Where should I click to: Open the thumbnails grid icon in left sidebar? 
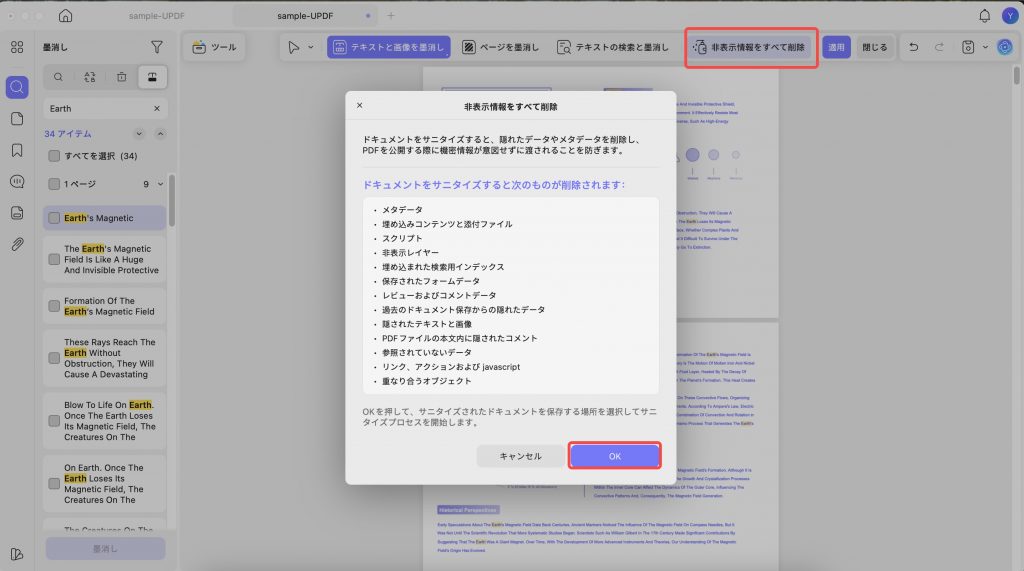[x=17, y=47]
